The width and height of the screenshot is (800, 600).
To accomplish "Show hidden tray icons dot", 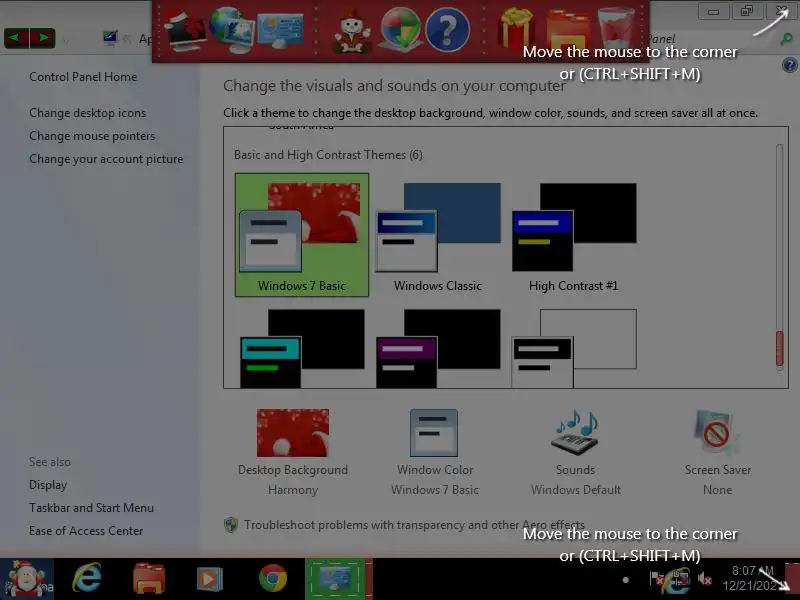I will (x=626, y=580).
